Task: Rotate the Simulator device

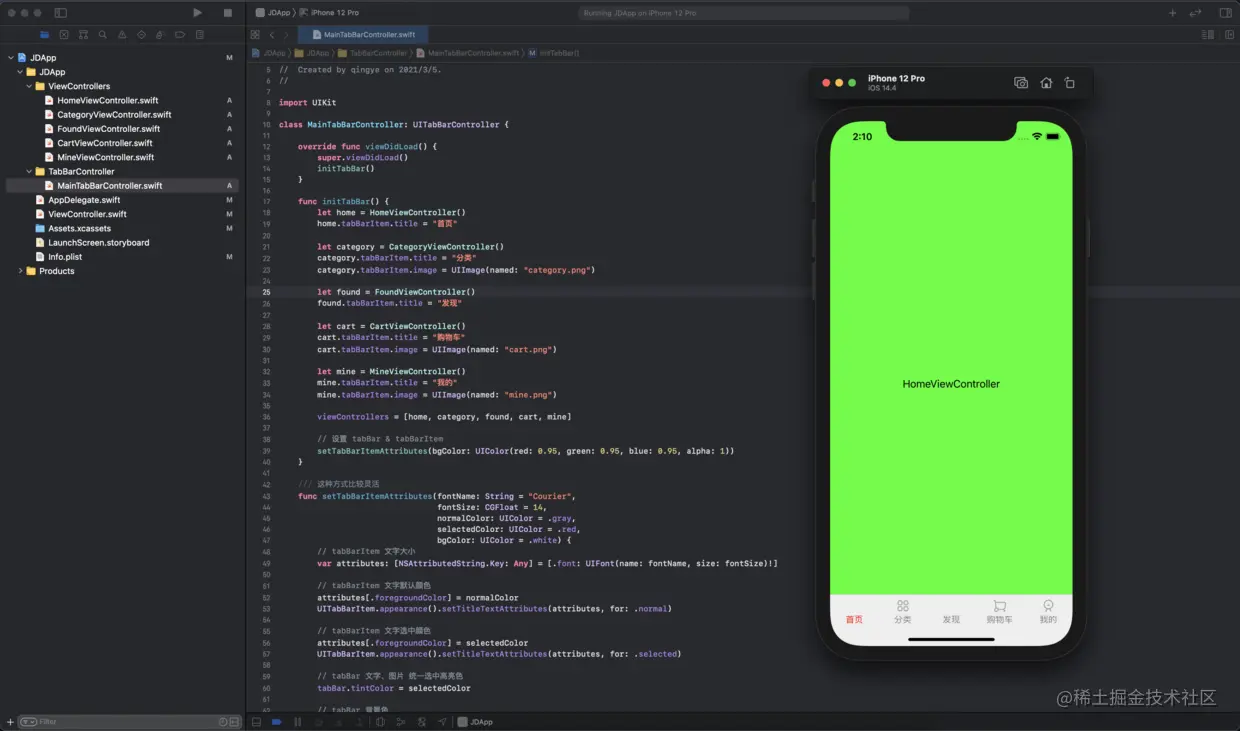Action: 1070,83
